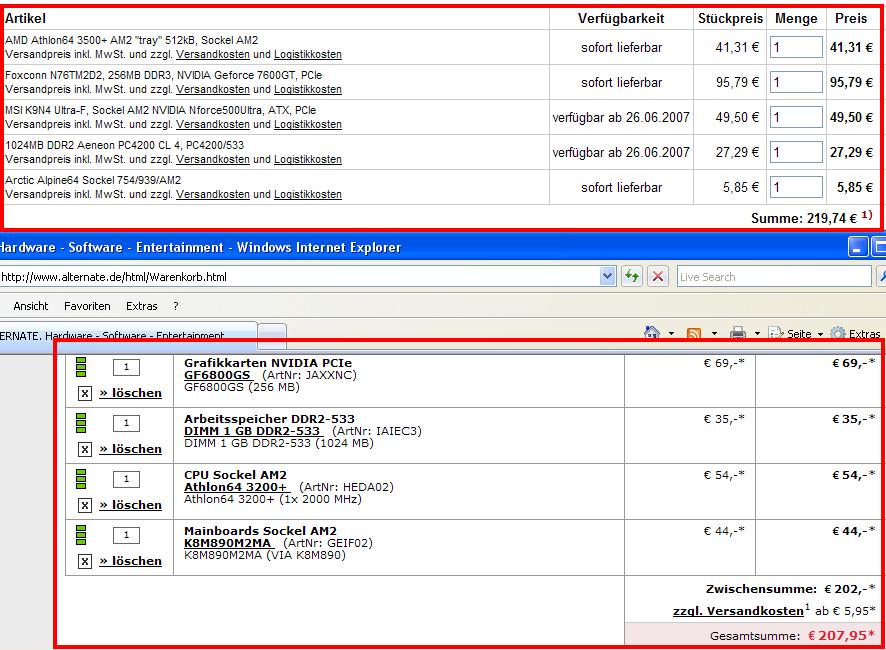The height and width of the screenshot is (650, 886).
Task: Click the Home icon in the IE toolbar
Action: click(652, 332)
